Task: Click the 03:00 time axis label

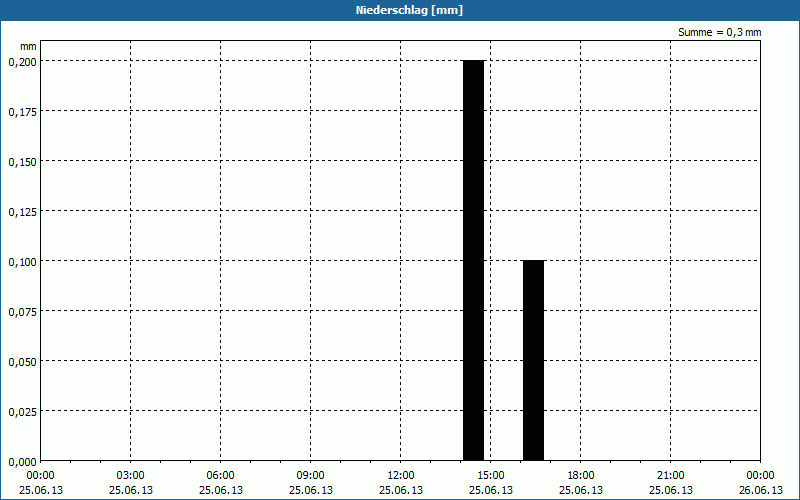Action: click(x=131, y=475)
